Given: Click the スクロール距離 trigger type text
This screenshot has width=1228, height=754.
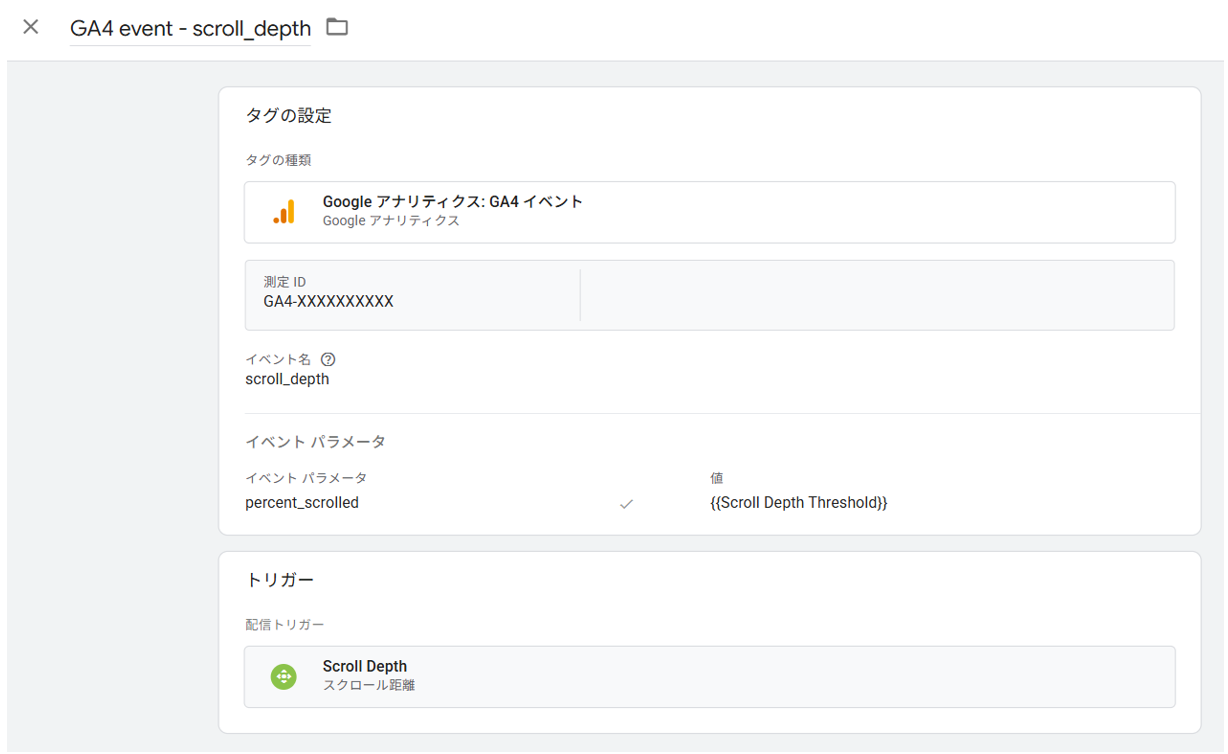Looking at the screenshot, I should coord(368,686).
